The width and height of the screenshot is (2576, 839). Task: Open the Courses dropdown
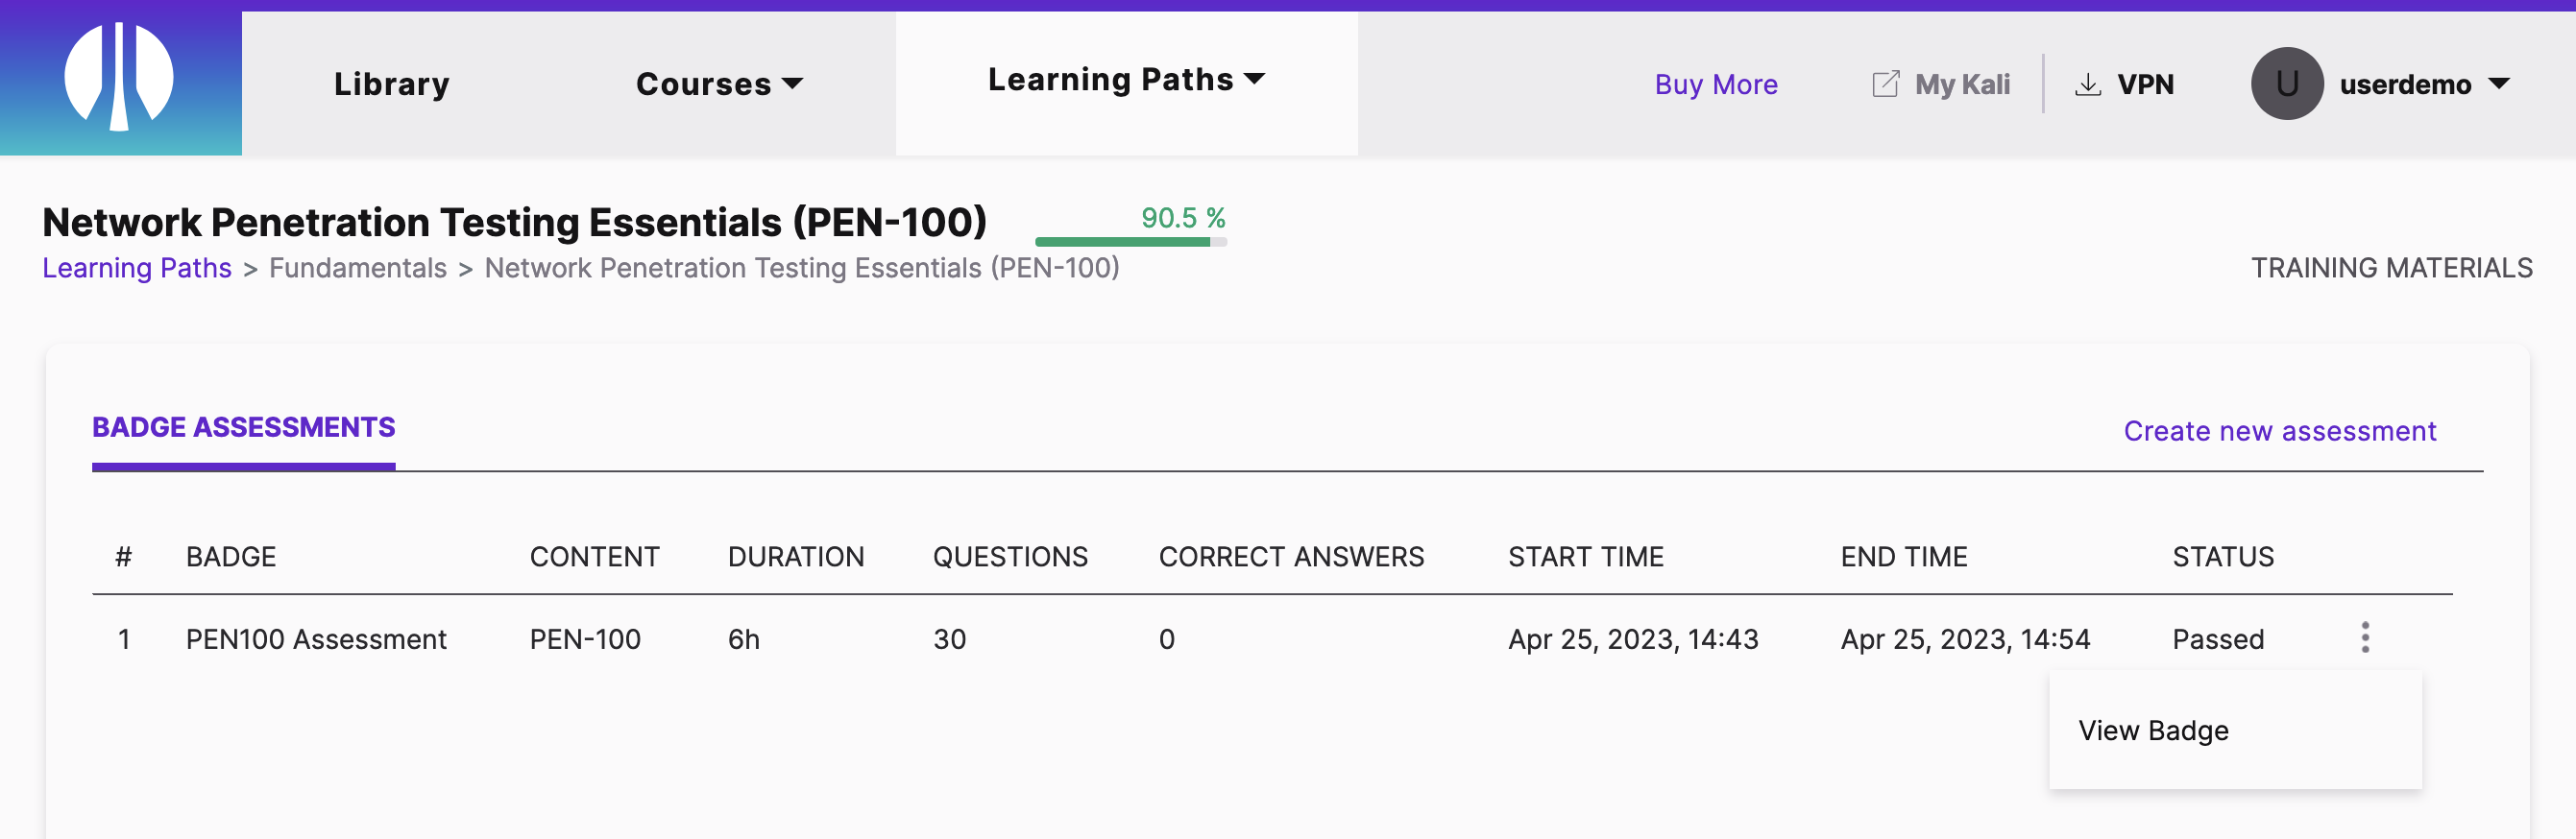(718, 84)
